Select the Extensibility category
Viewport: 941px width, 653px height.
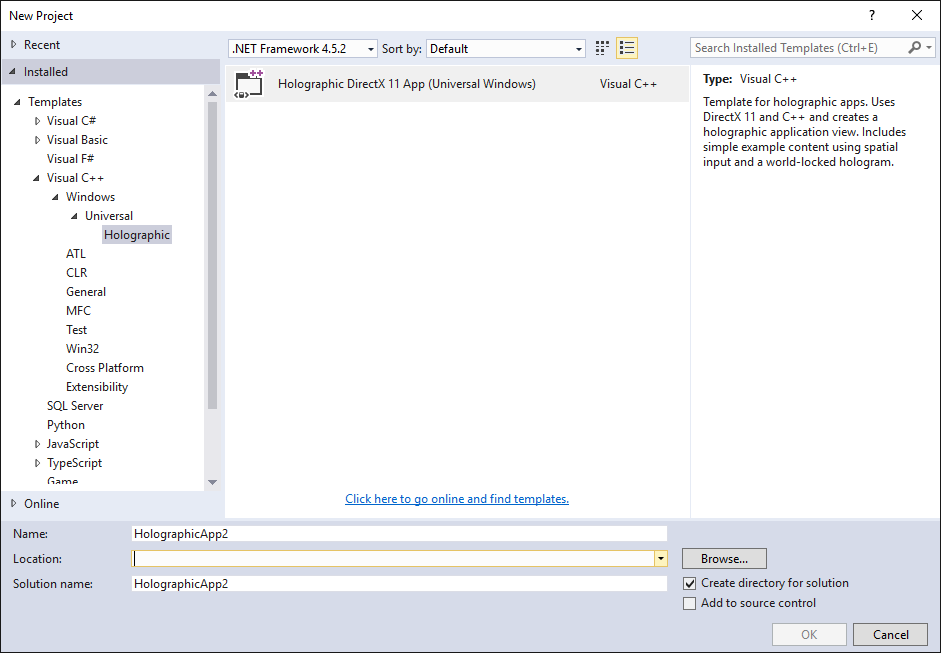(x=97, y=387)
